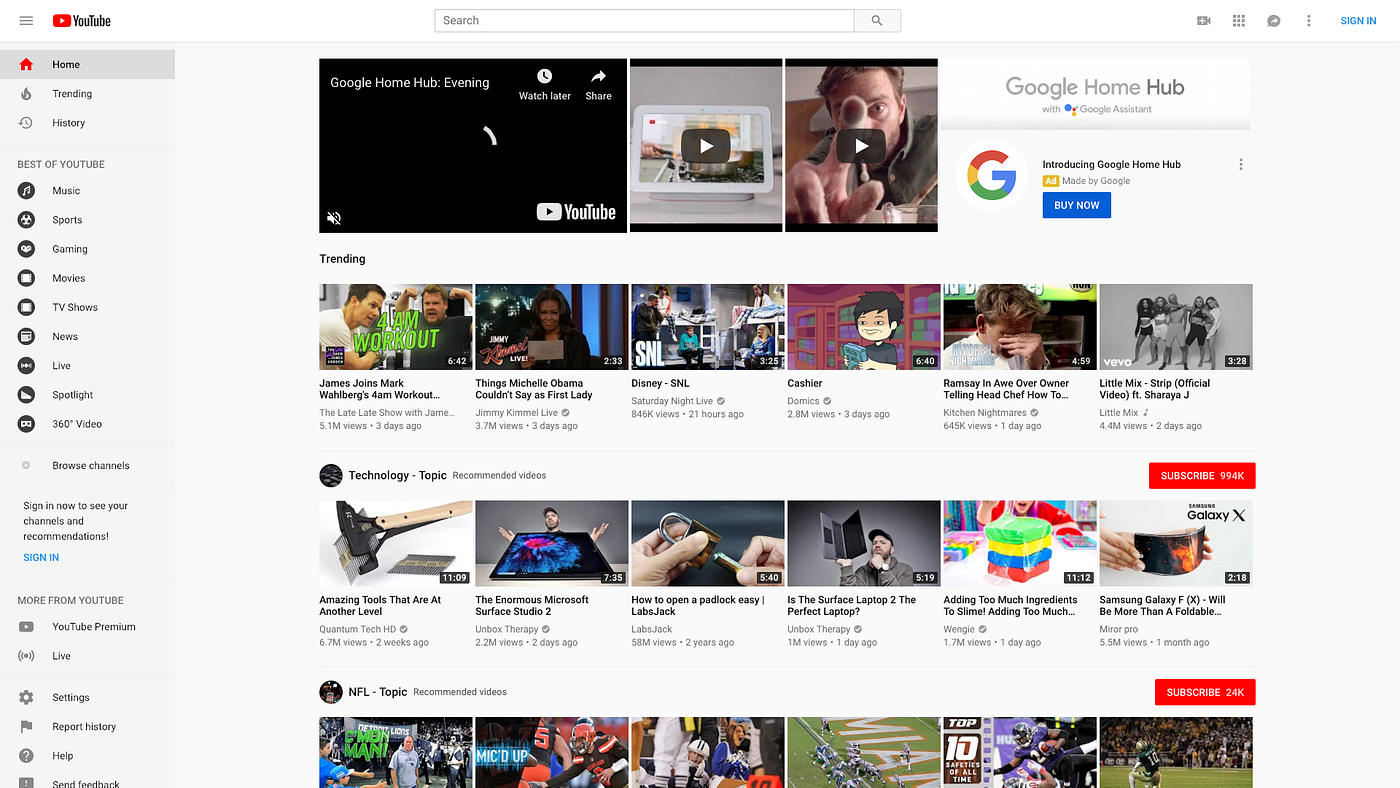Click BUY NOW on the Google Home Hub ad
Image resolution: width=1400 pixels, height=788 pixels.
[x=1076, y=204]
